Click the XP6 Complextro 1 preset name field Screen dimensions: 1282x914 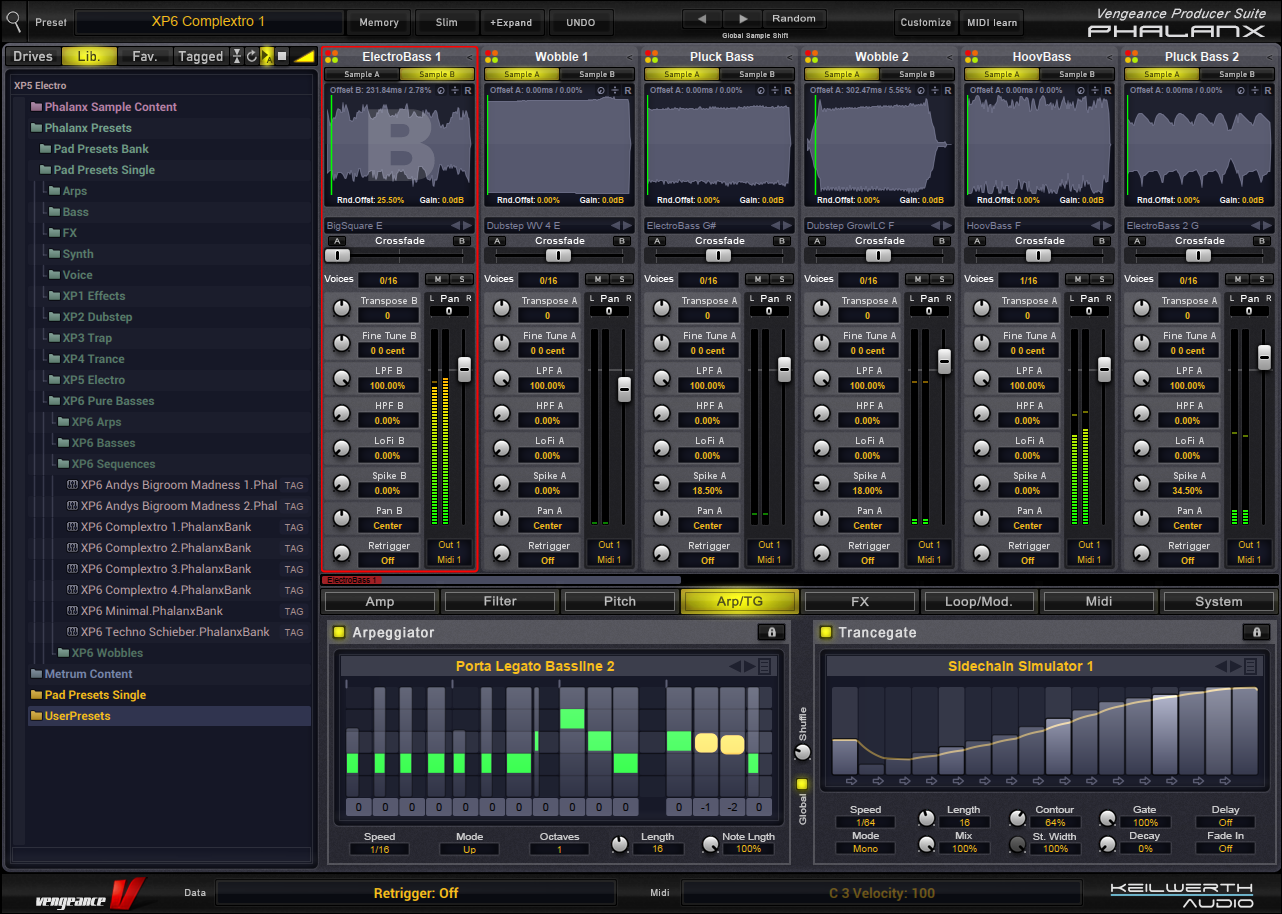tap(208, 22)
